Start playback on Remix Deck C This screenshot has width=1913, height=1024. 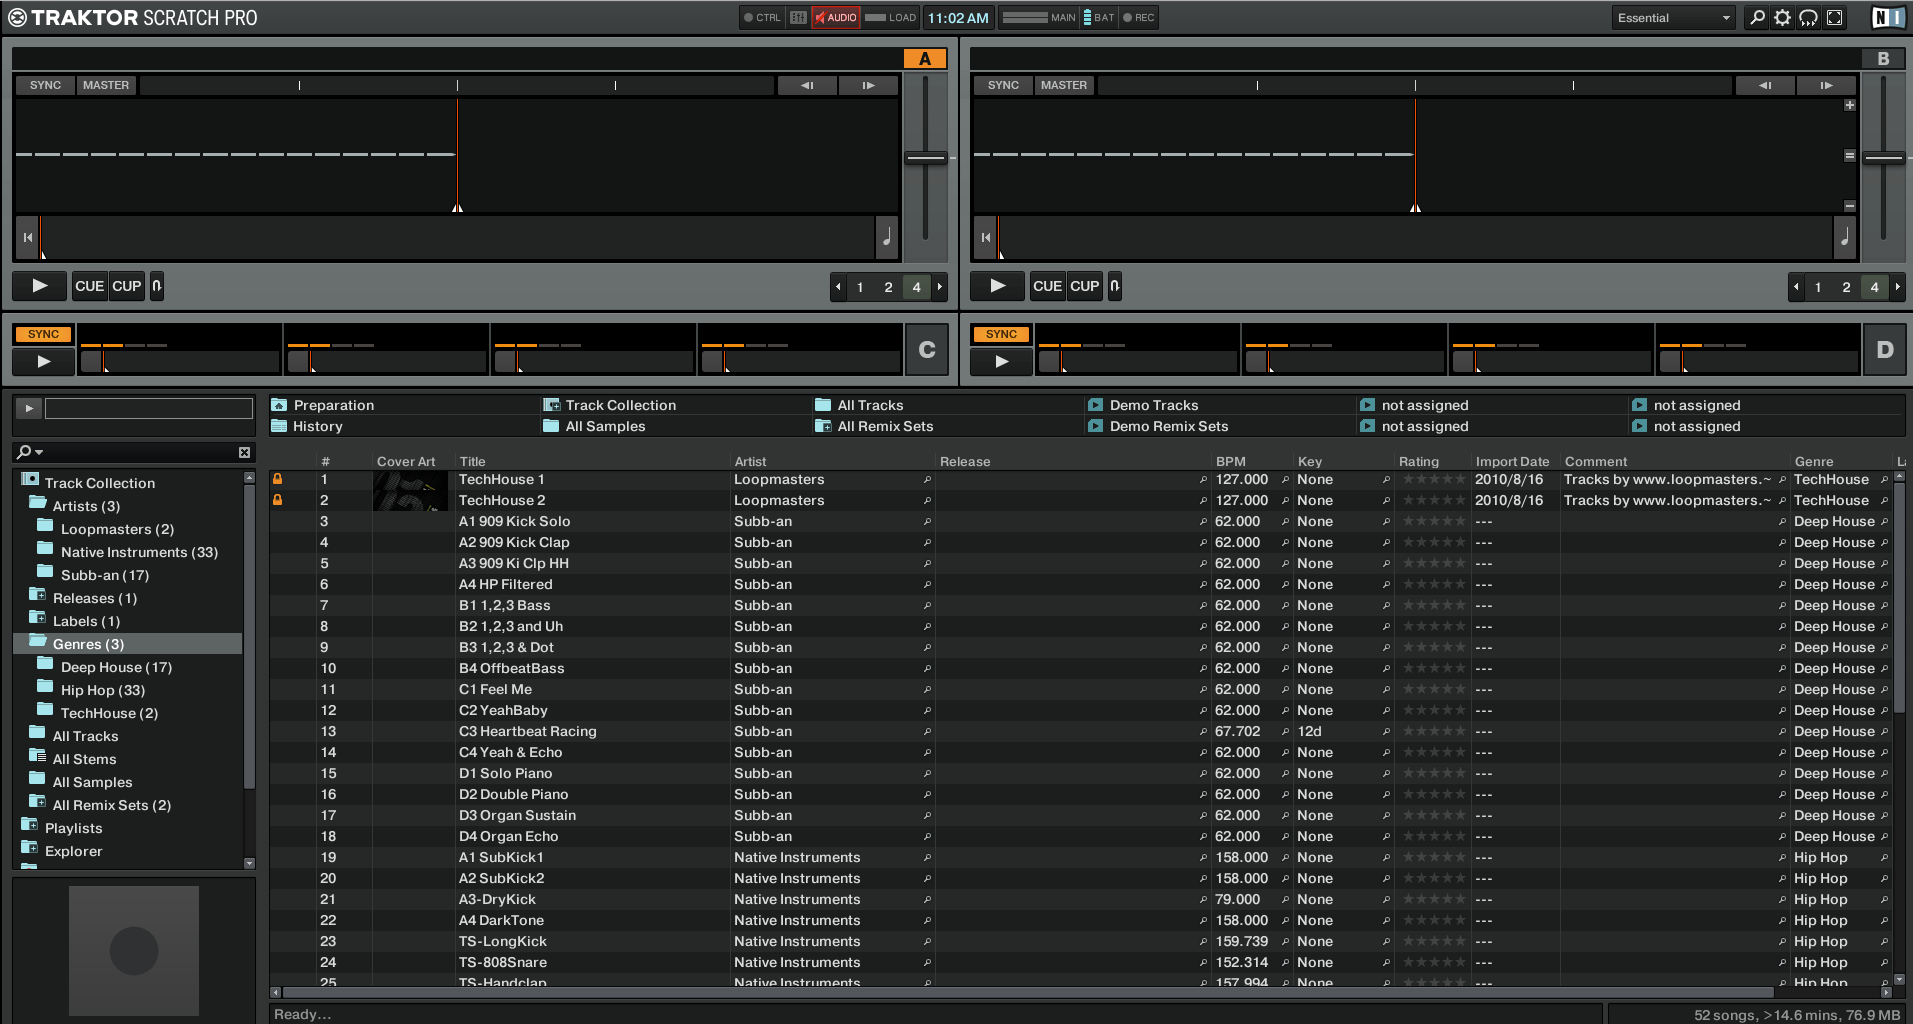click(x=44, y=361)
